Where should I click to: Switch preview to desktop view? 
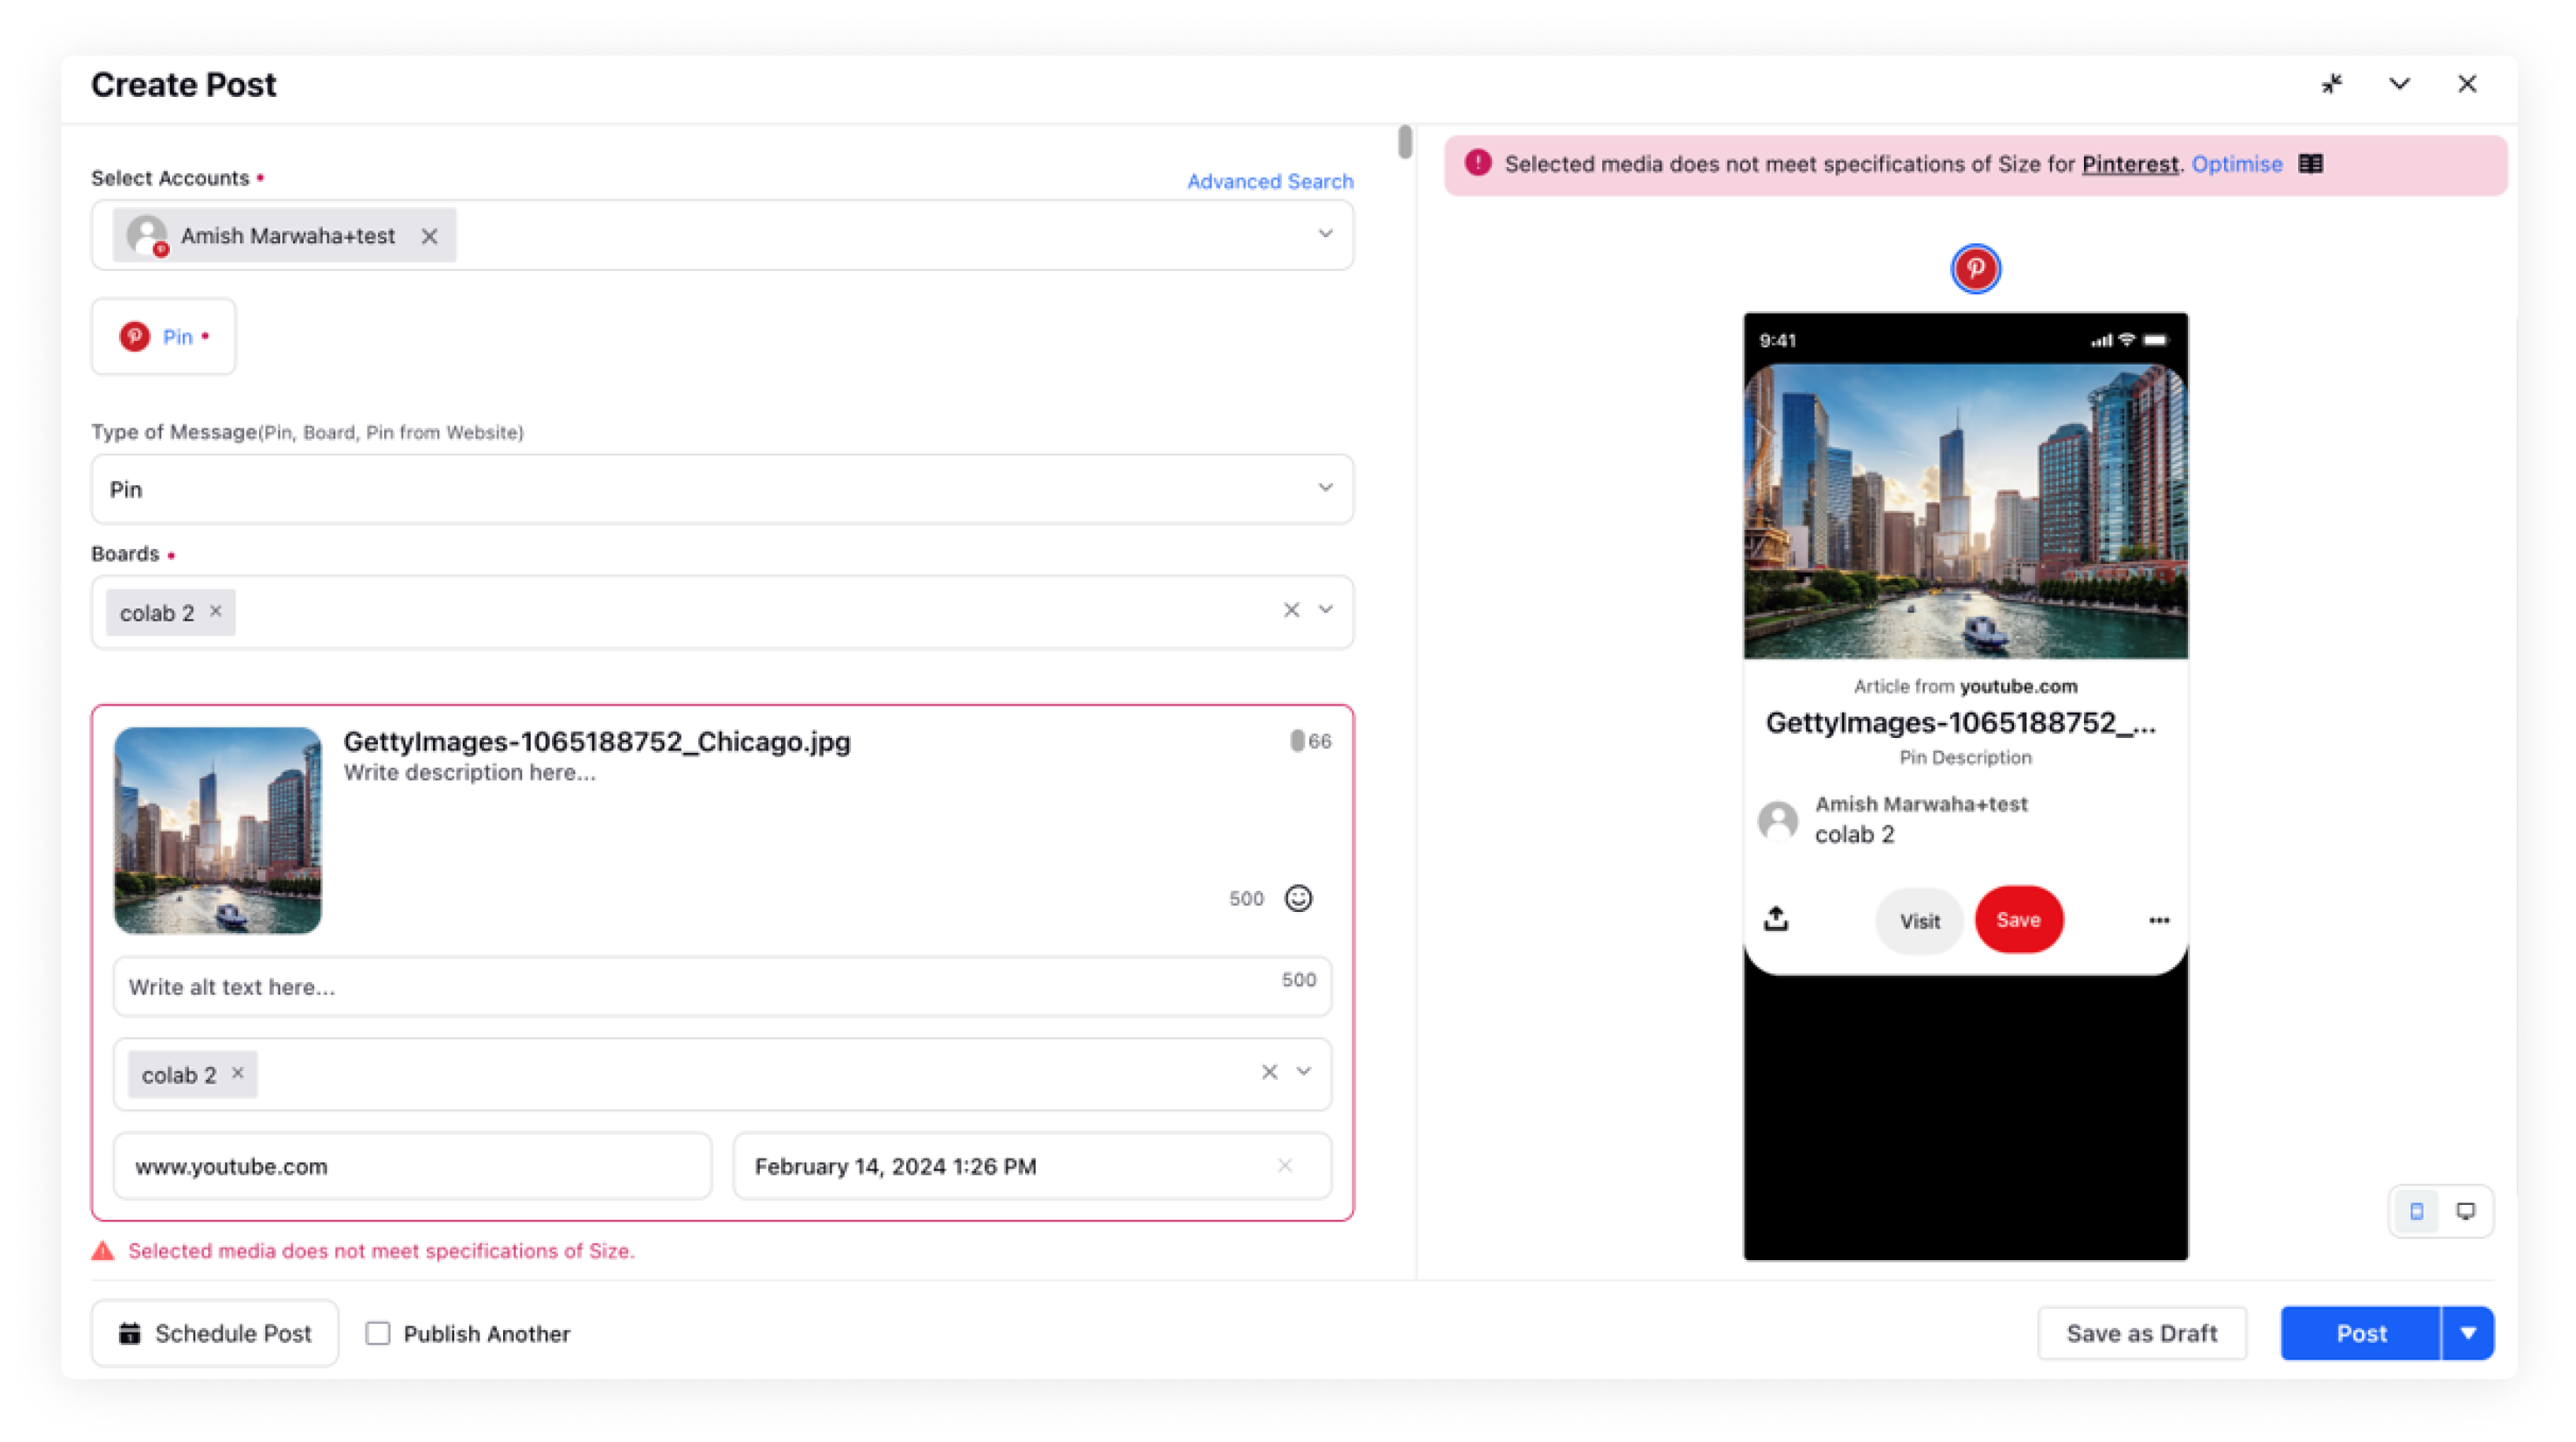click(2466, 1210)
